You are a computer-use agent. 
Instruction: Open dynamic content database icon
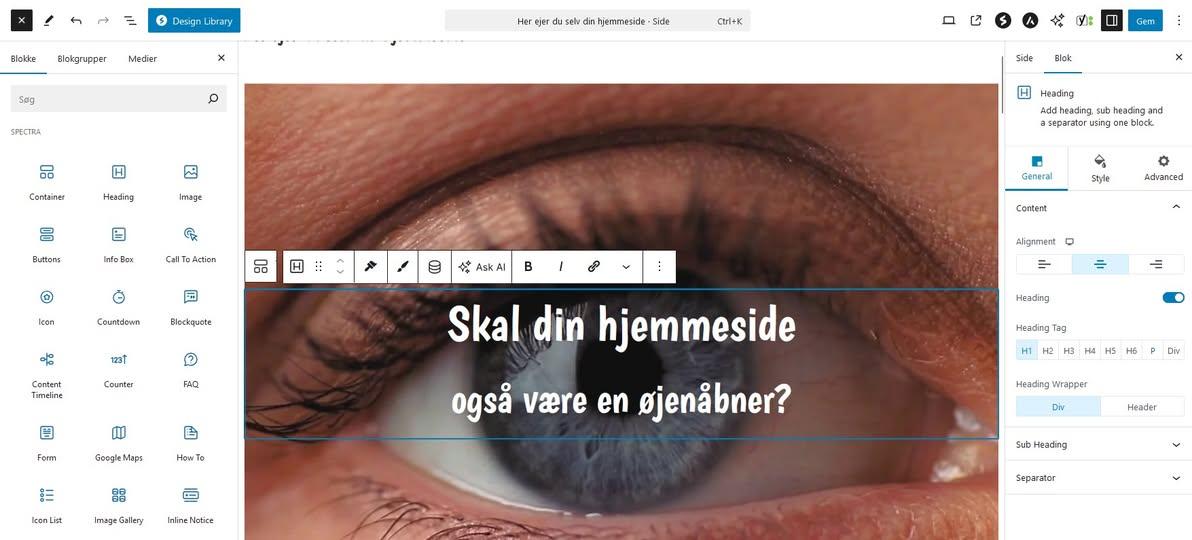[x=435, y=266]
